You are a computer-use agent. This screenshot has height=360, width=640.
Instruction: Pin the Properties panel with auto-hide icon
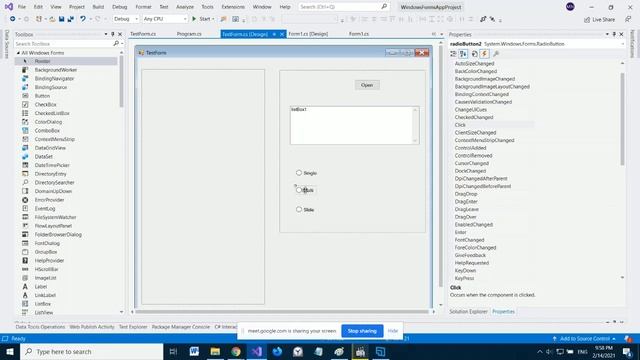pos(614,34)
